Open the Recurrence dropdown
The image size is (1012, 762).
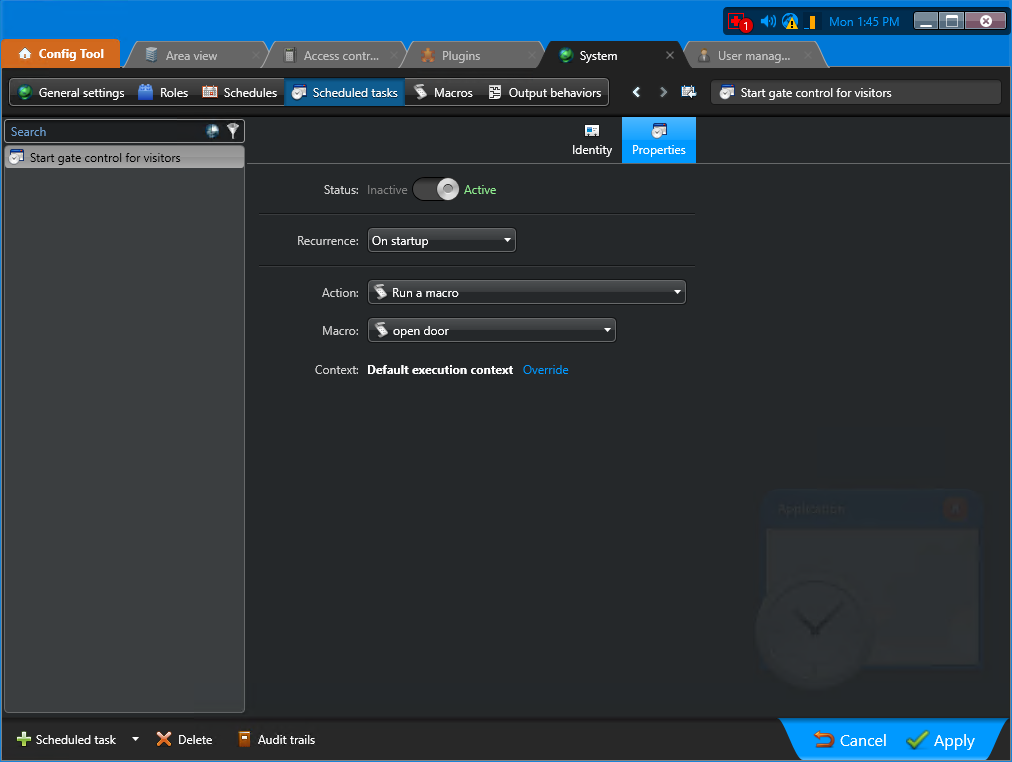[441, 240]
